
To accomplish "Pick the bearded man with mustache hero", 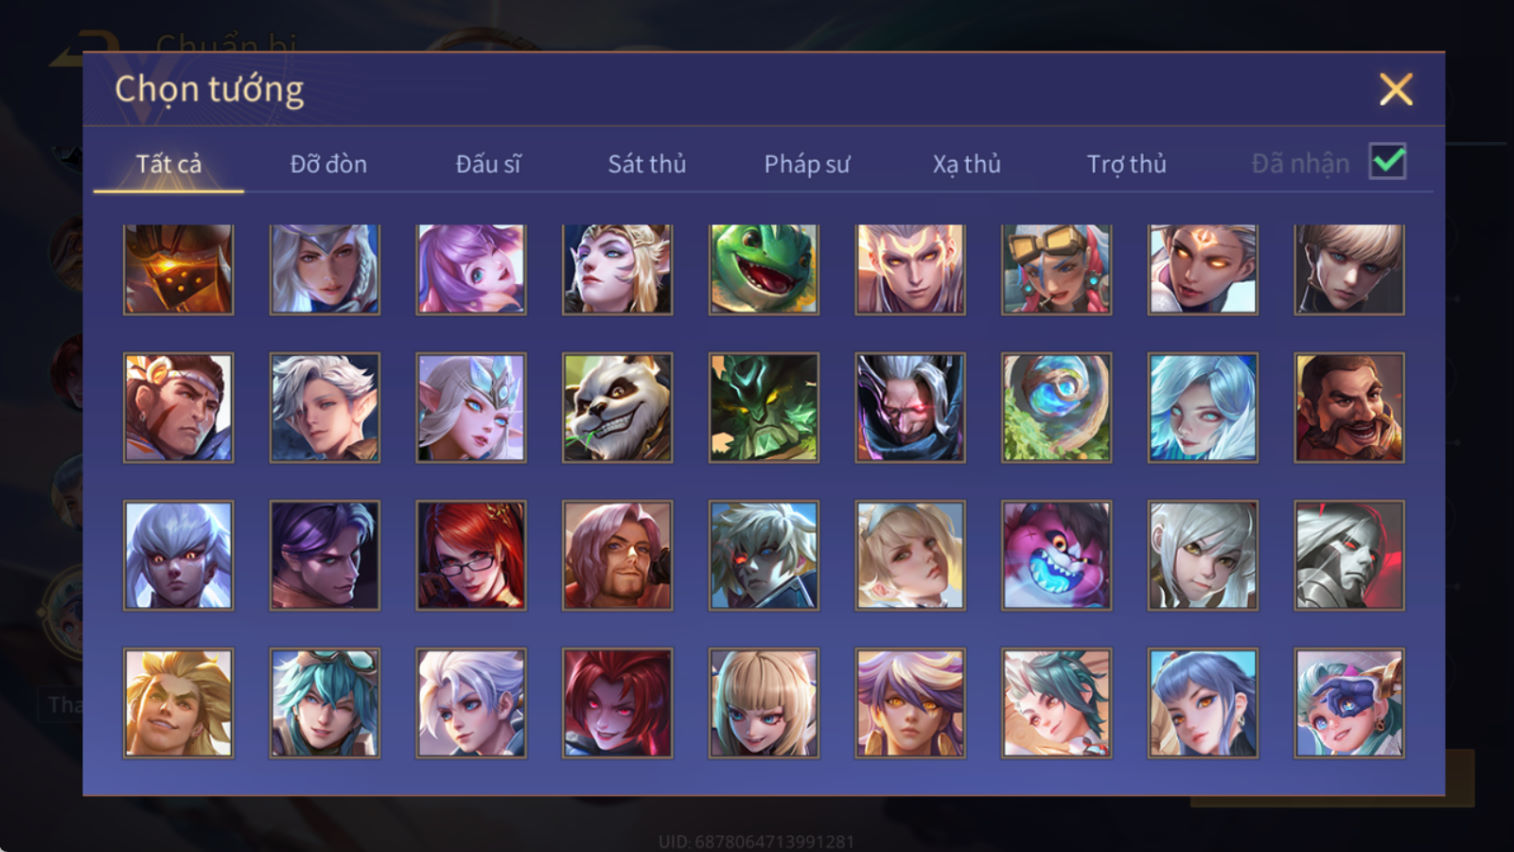I will [x=1349, y=407].
